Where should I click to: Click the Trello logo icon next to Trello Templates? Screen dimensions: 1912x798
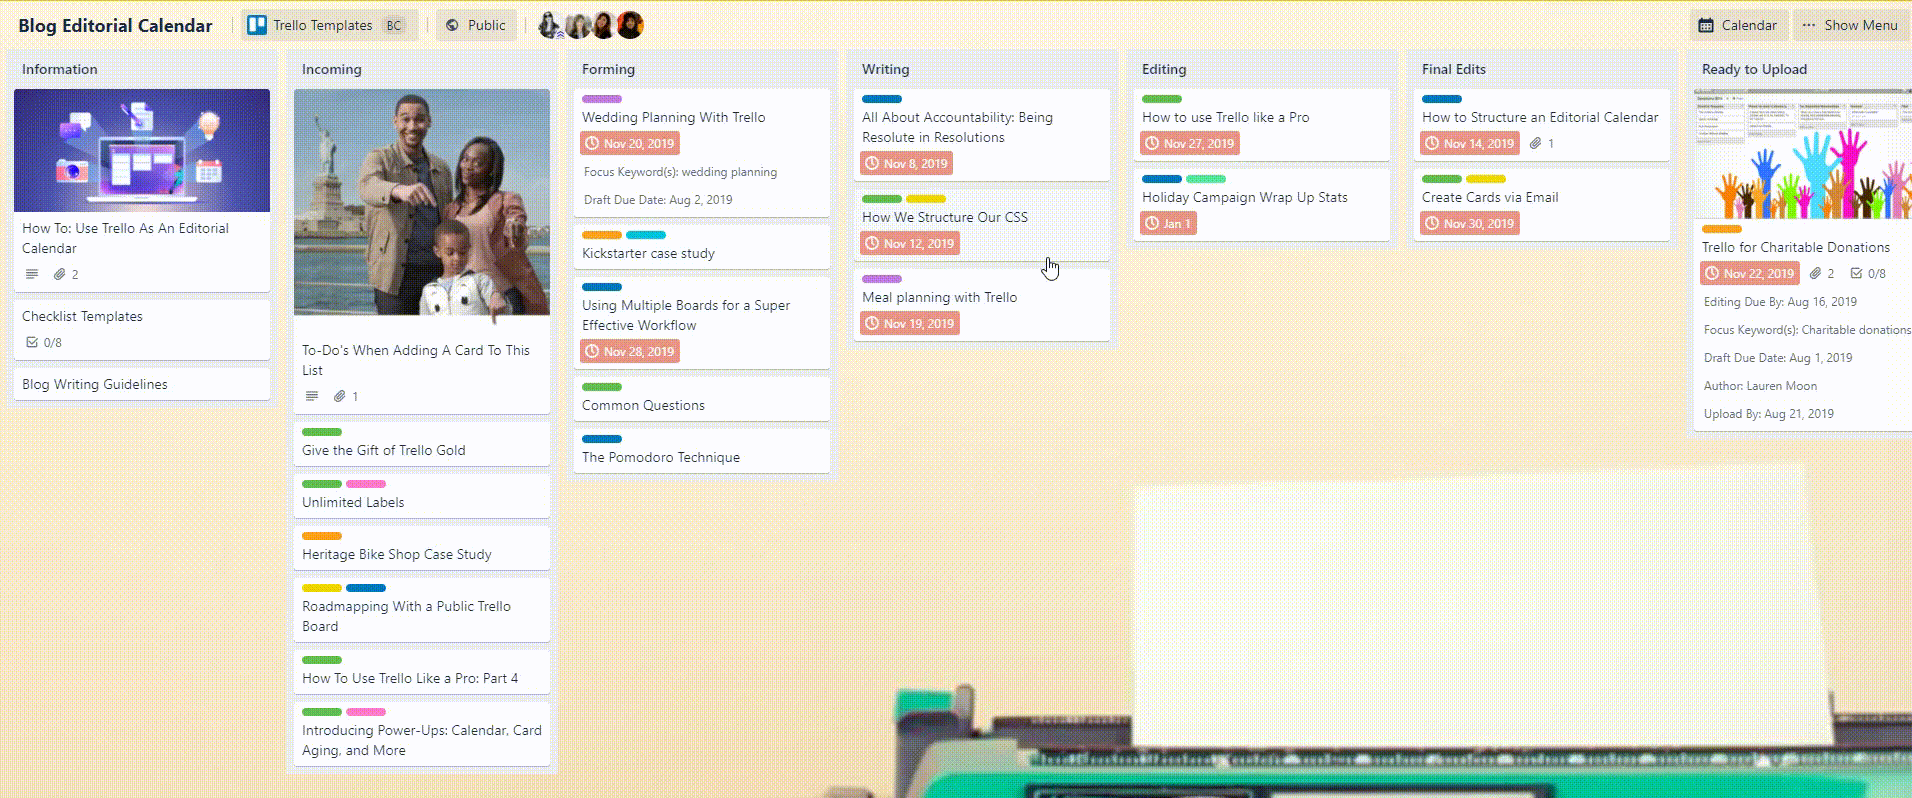point(257,25)
